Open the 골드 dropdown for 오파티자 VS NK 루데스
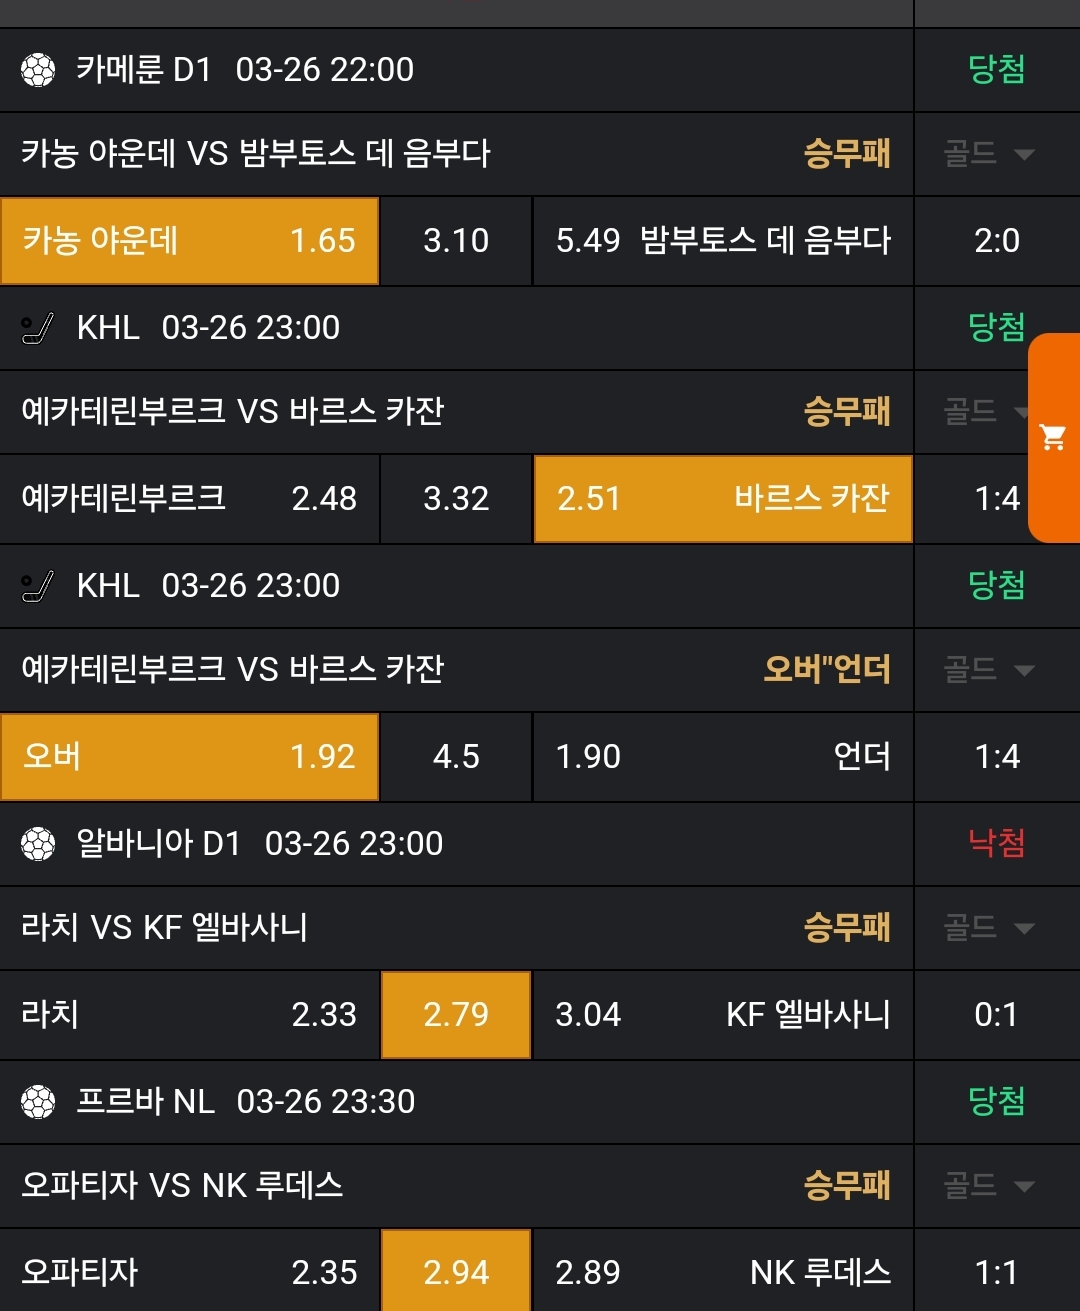1080x1311 pixels. (989, 1186)
